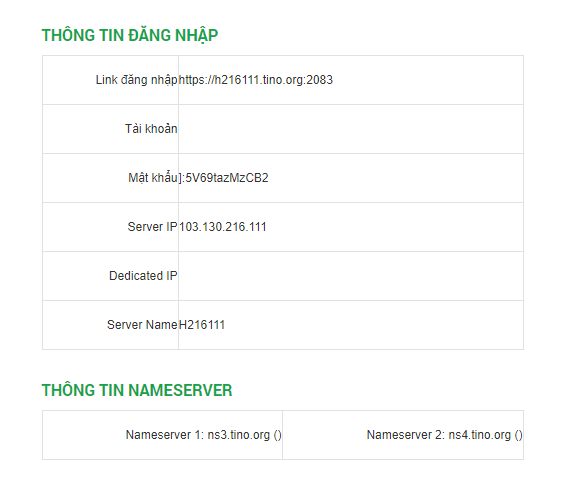Click the Server Name label
569x477 pixels.
pyautogui.click(x=142, y=325)
